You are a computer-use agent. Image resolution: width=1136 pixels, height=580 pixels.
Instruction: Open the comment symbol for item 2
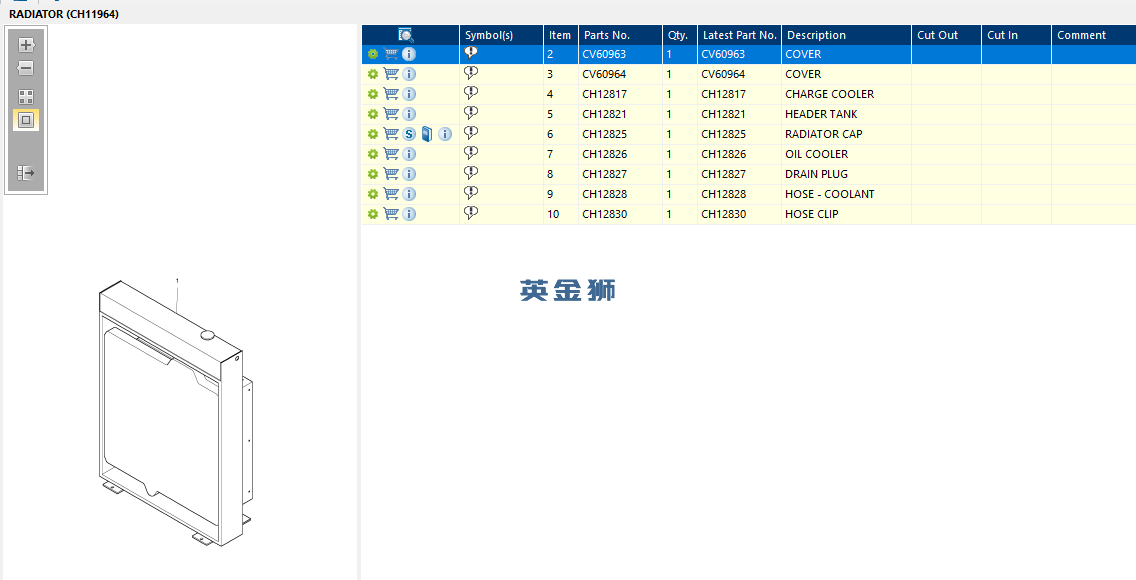click(x=471, y=53)
